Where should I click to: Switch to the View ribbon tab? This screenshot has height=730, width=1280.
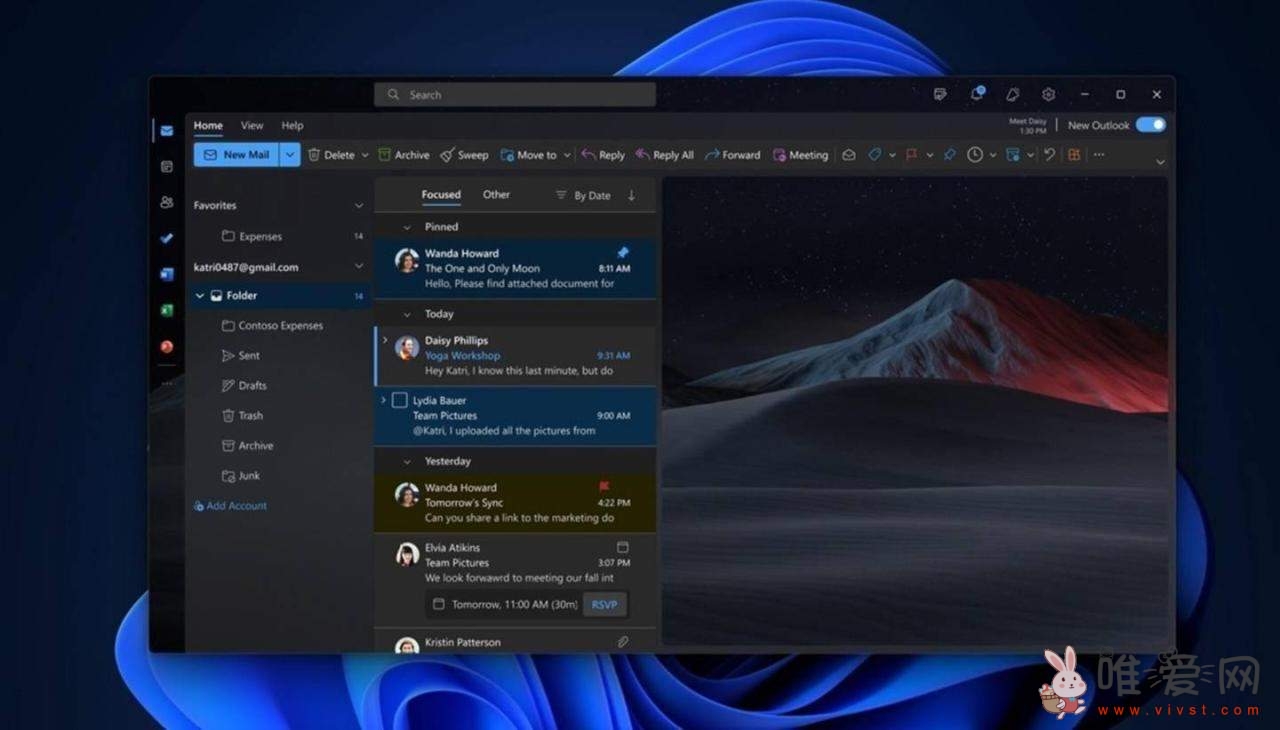252,126
